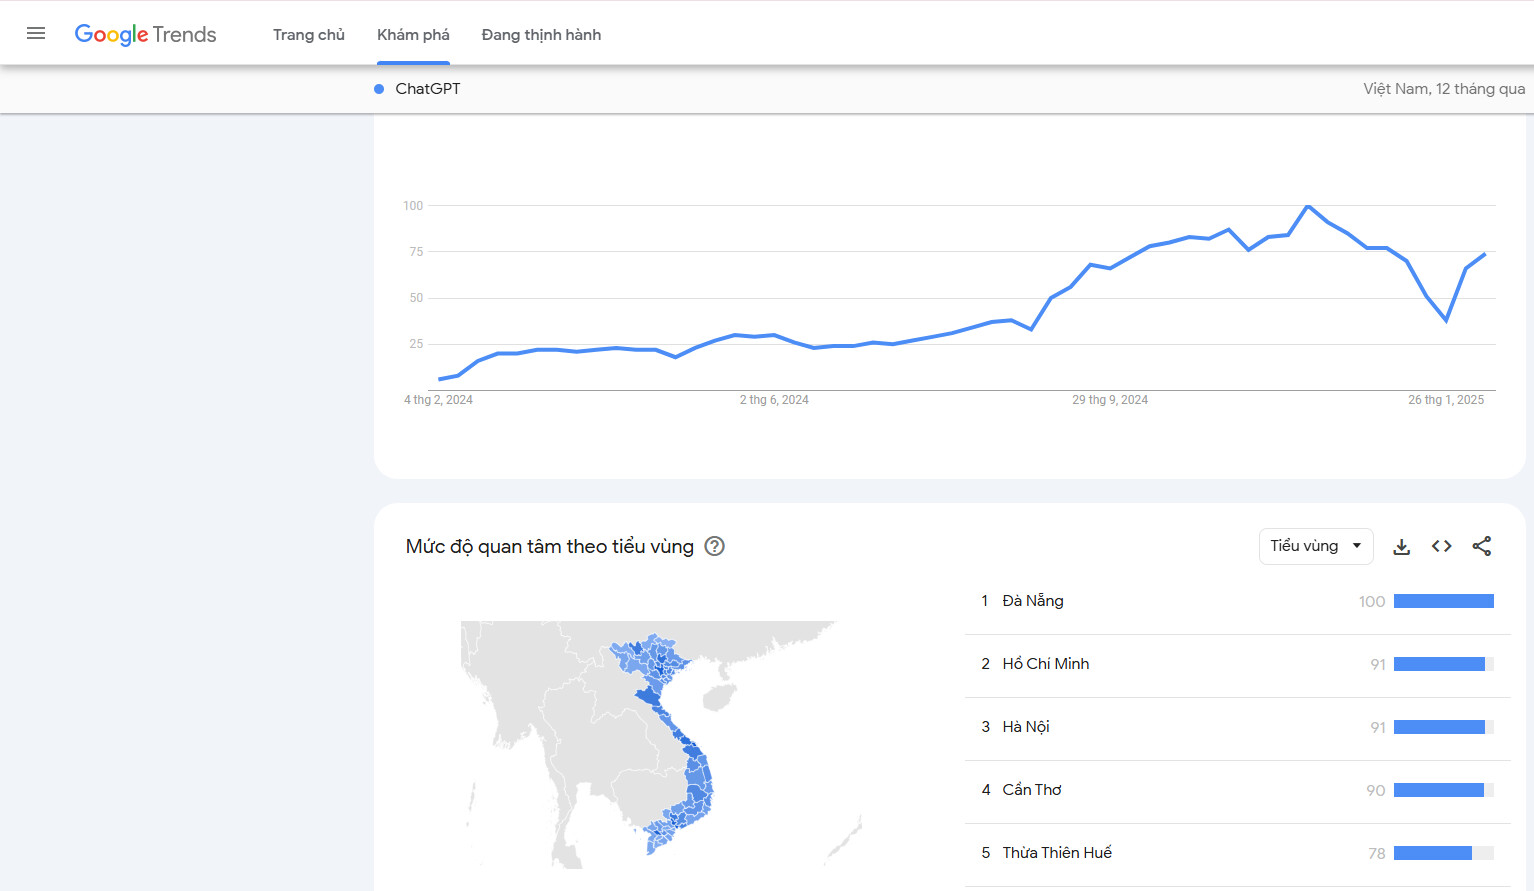Switch to Đang thịnh hành tab
The height and width of the screenshot is (891, 1534).
(x=541, y=35)
